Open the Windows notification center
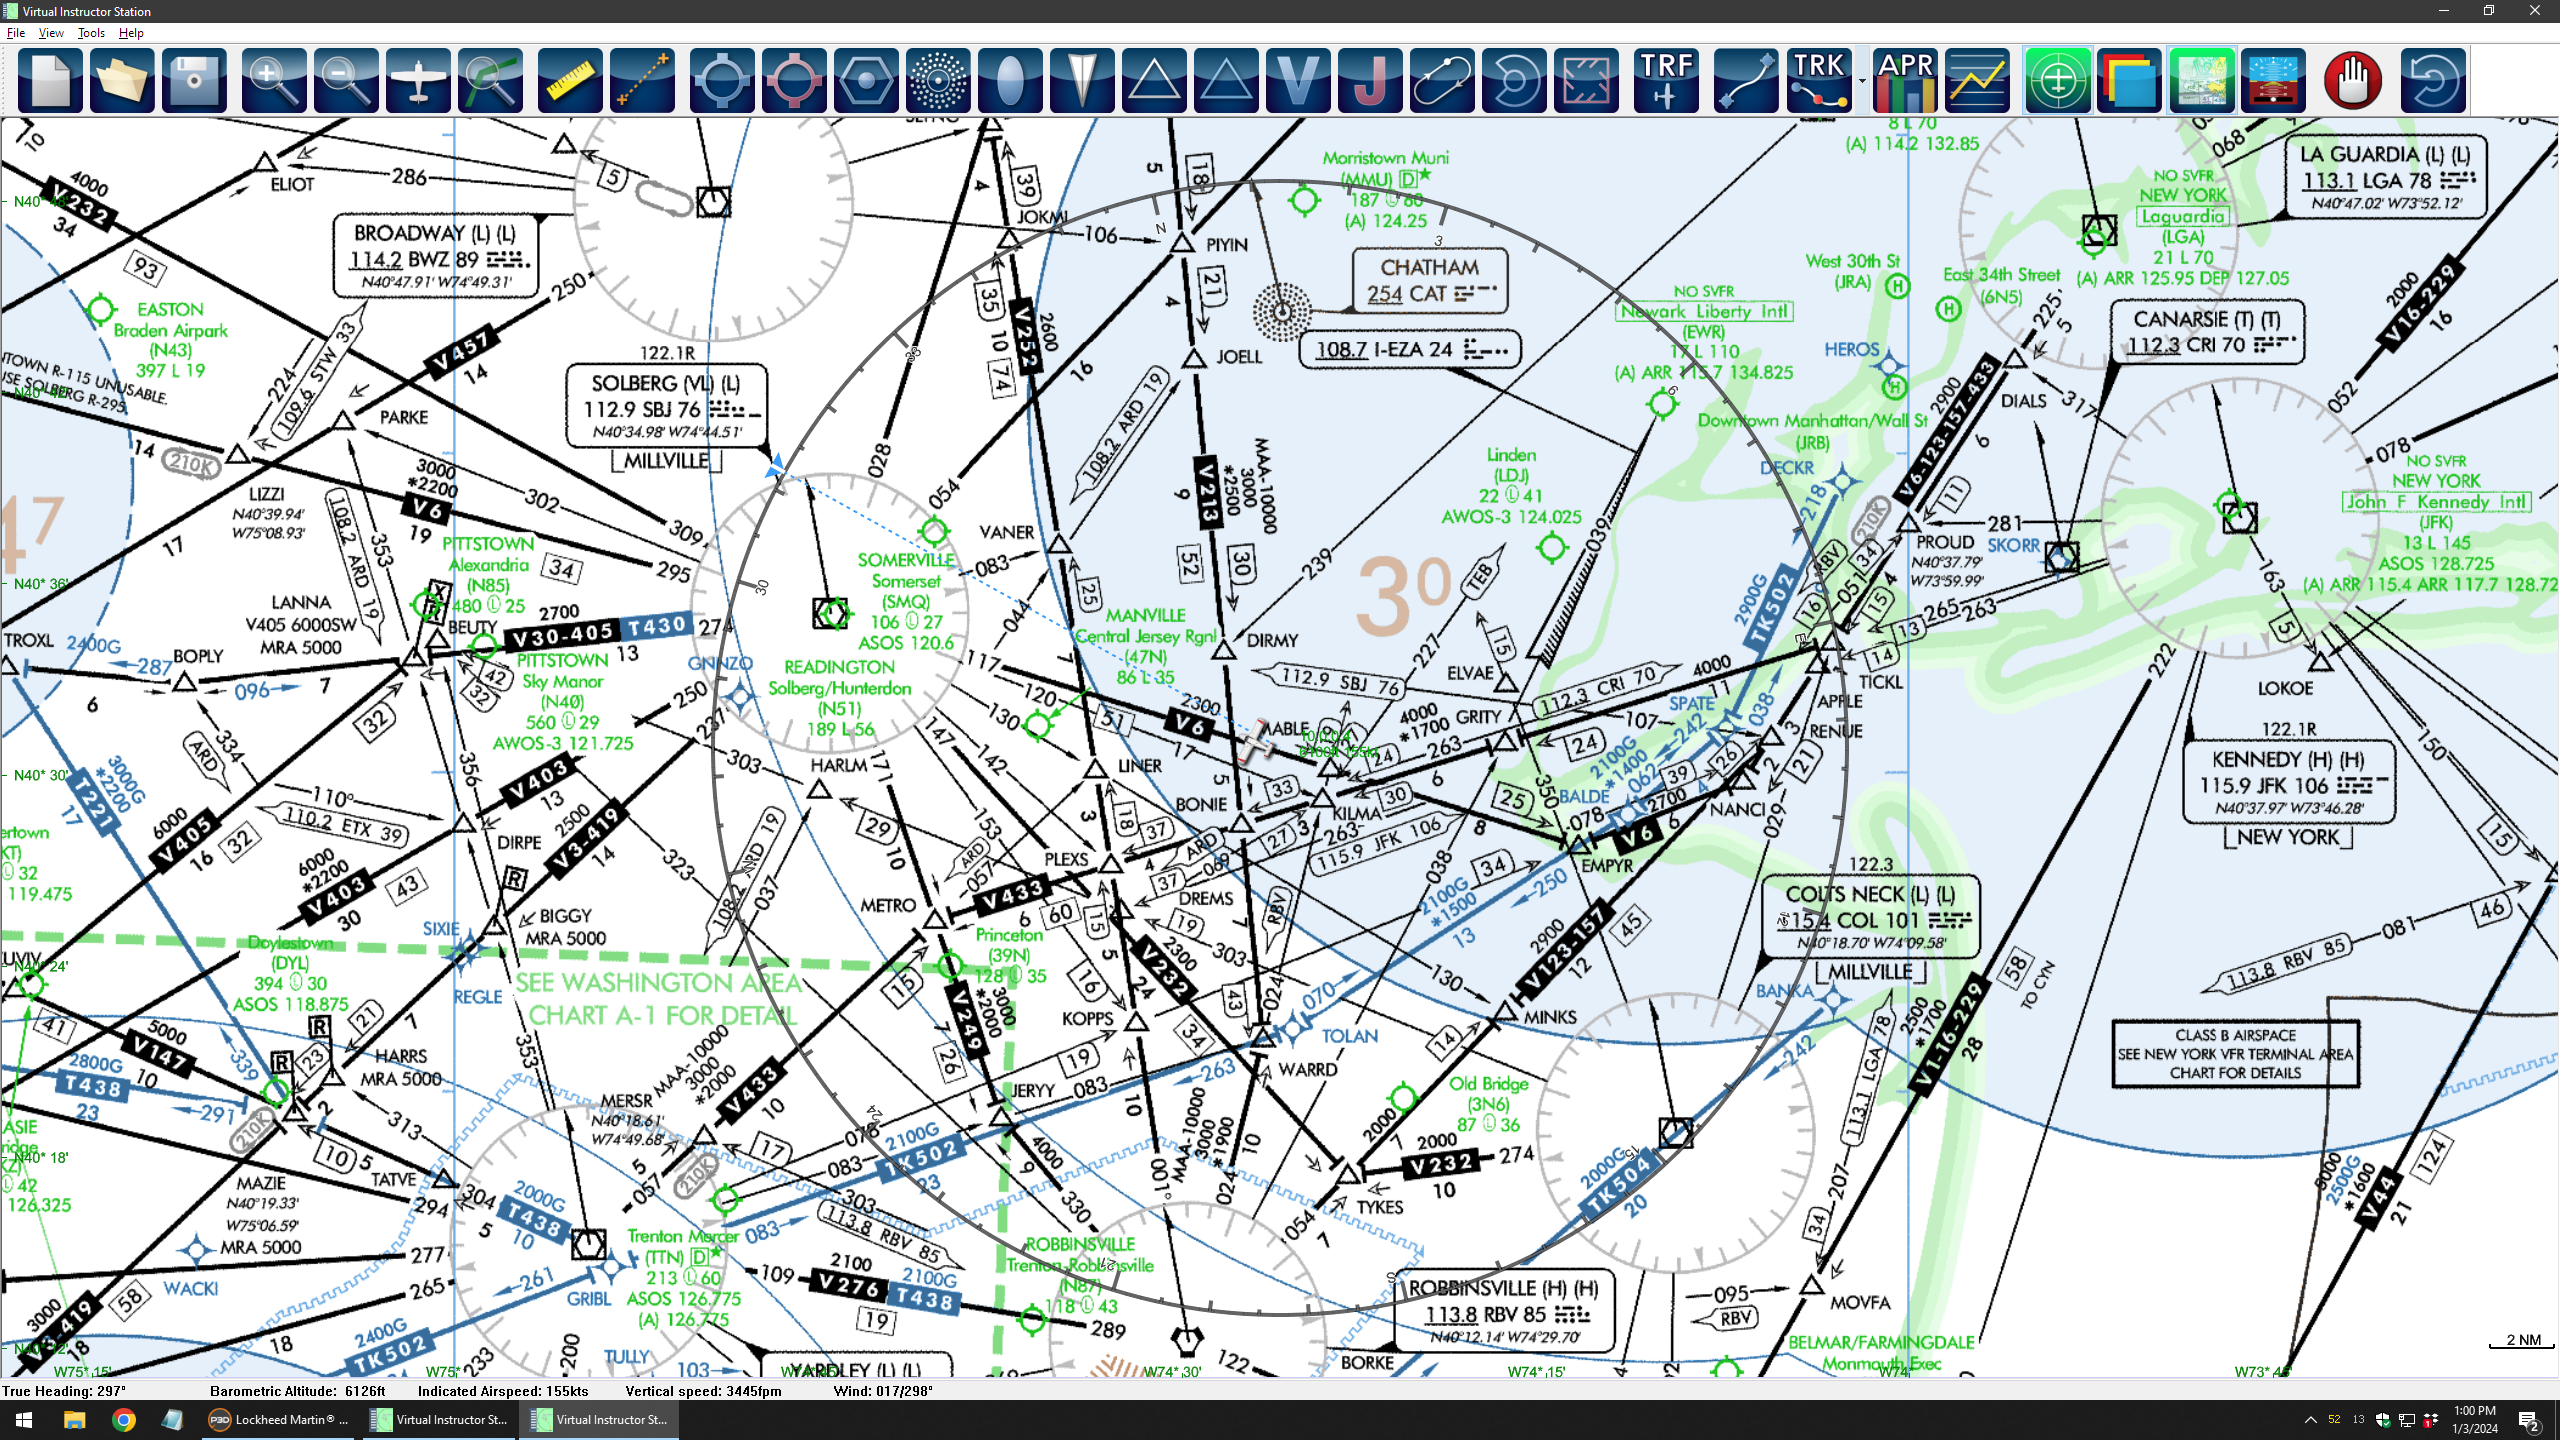Screen dimensions: 2560x1440 click(x=2529, y=1420)
